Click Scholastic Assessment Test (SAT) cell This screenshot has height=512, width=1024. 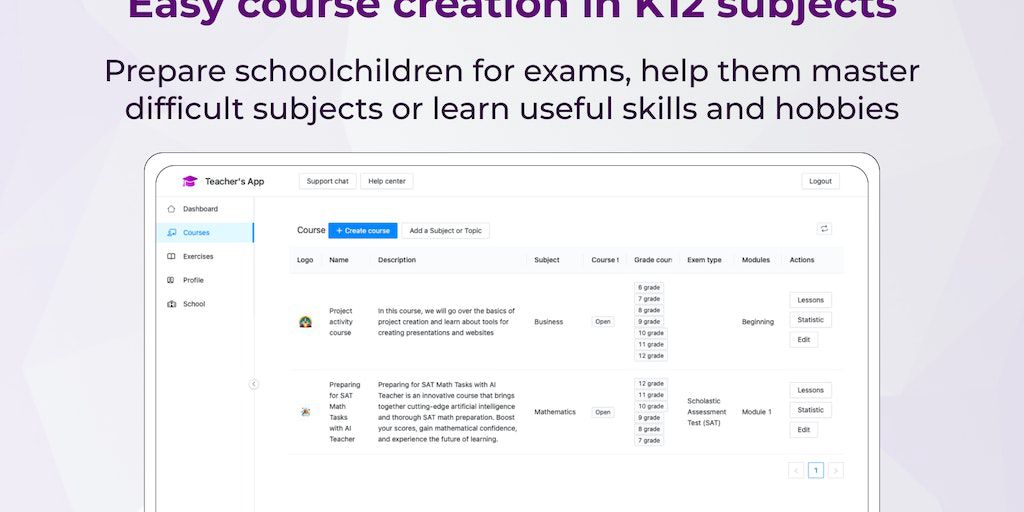pyautogui.click(x=707, y=412)
